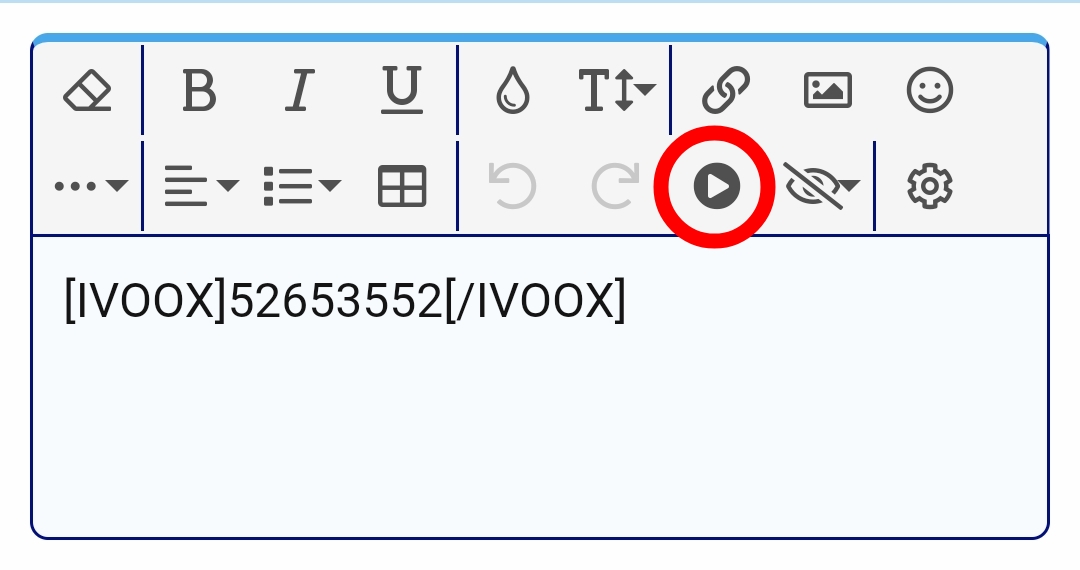Screen dimensions: 1080x570
Task: Expand the three-dots more options menu
Action: (91, 186)
